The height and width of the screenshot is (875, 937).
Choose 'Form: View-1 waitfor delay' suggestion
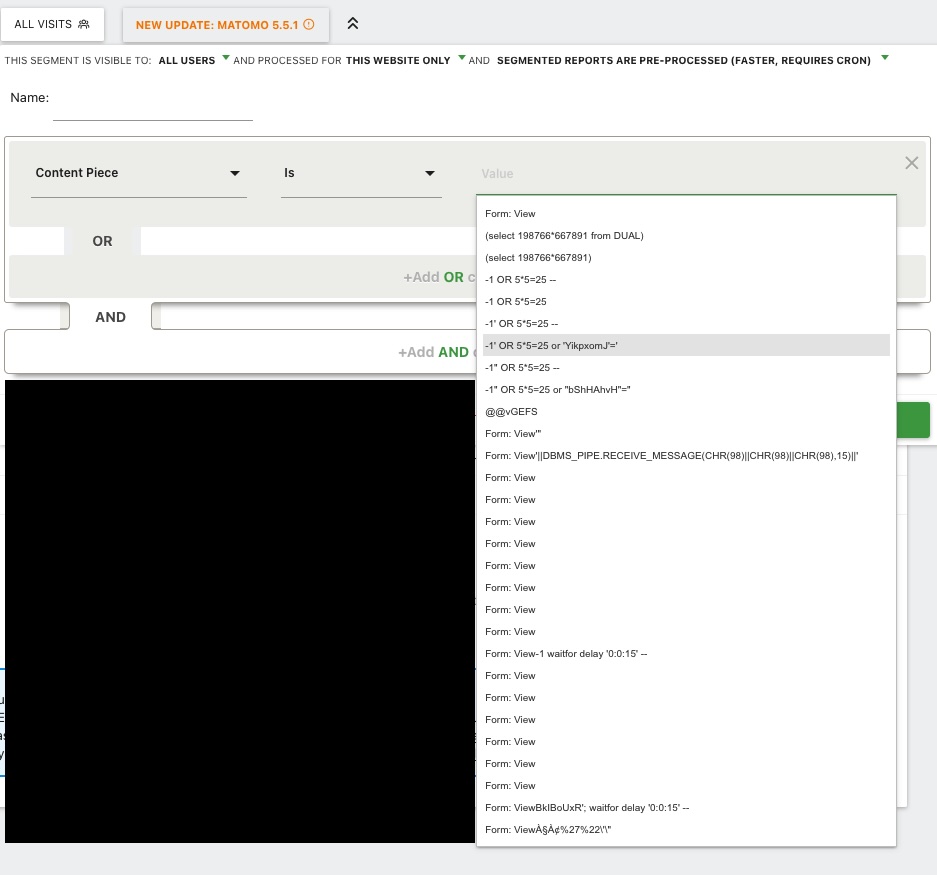click(566, 653)
